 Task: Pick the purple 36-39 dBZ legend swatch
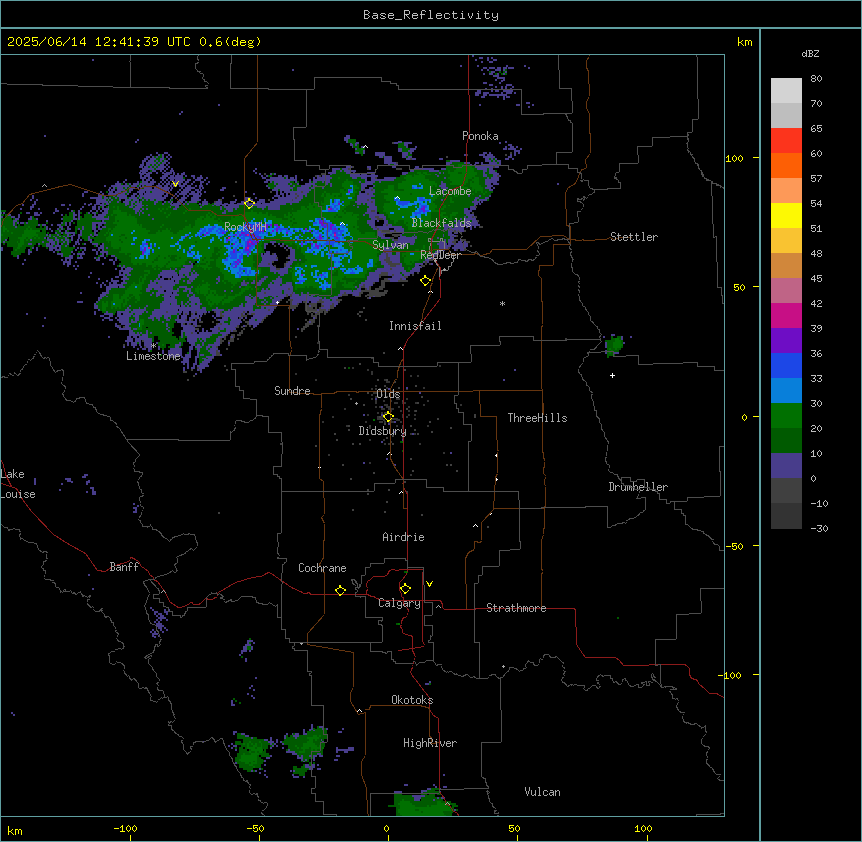[x=786, y=341]
